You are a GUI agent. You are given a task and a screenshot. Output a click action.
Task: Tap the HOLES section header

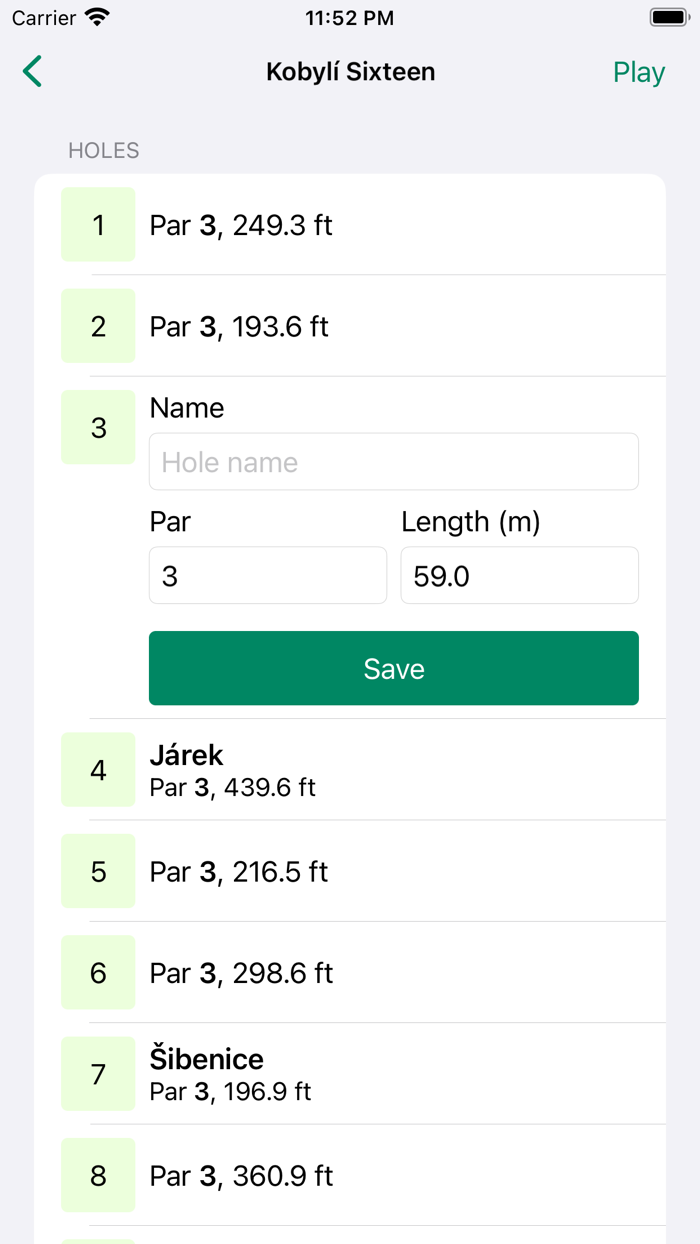point(103,150)
